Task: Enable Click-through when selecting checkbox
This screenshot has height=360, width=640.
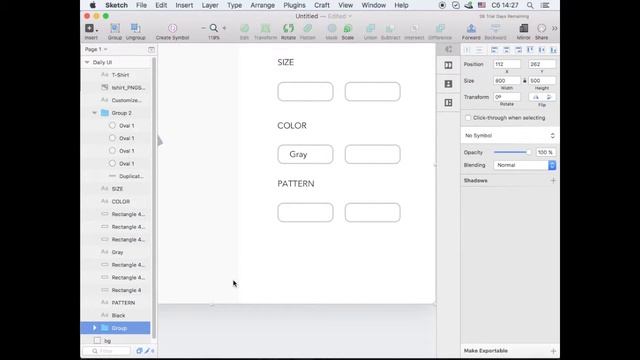Action: (468, 118)
